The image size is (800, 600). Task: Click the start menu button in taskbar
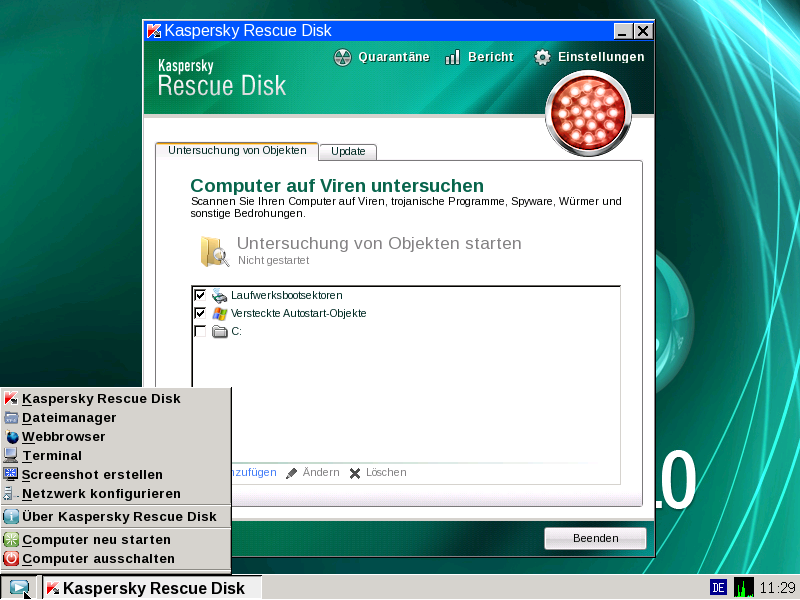[17, 587]
